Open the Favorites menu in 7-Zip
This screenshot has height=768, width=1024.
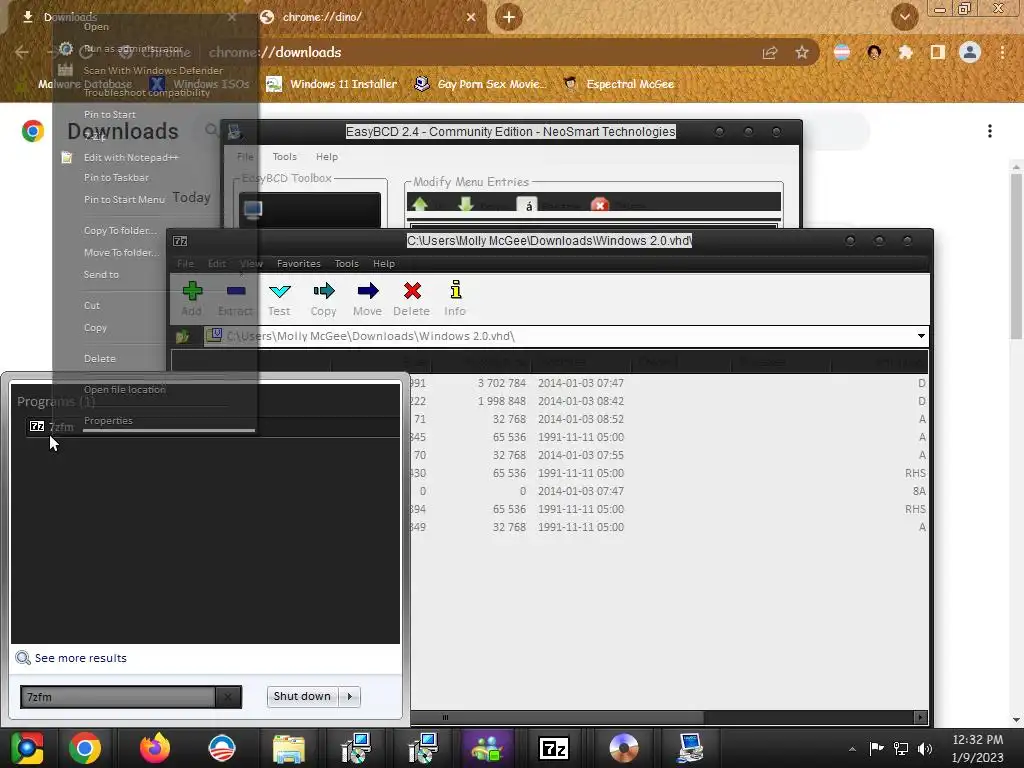[x=298, y=264]
